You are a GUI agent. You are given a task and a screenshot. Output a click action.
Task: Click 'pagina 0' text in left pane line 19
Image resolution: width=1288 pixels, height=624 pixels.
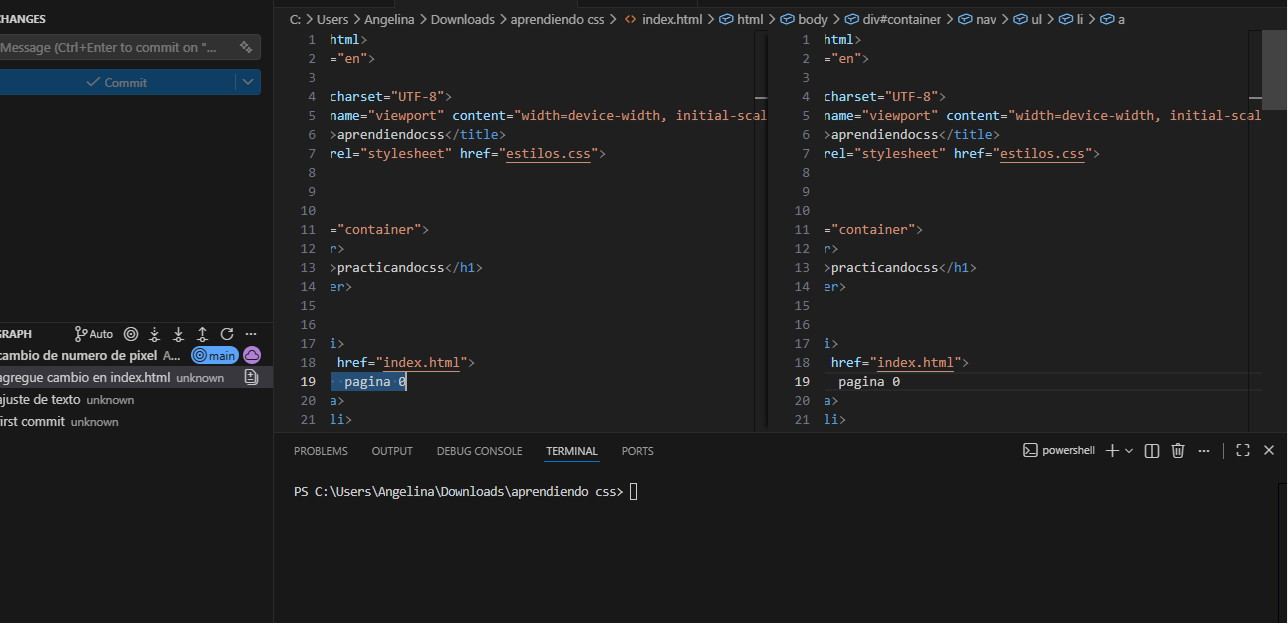pyautogui.click(x=375, y=382)
